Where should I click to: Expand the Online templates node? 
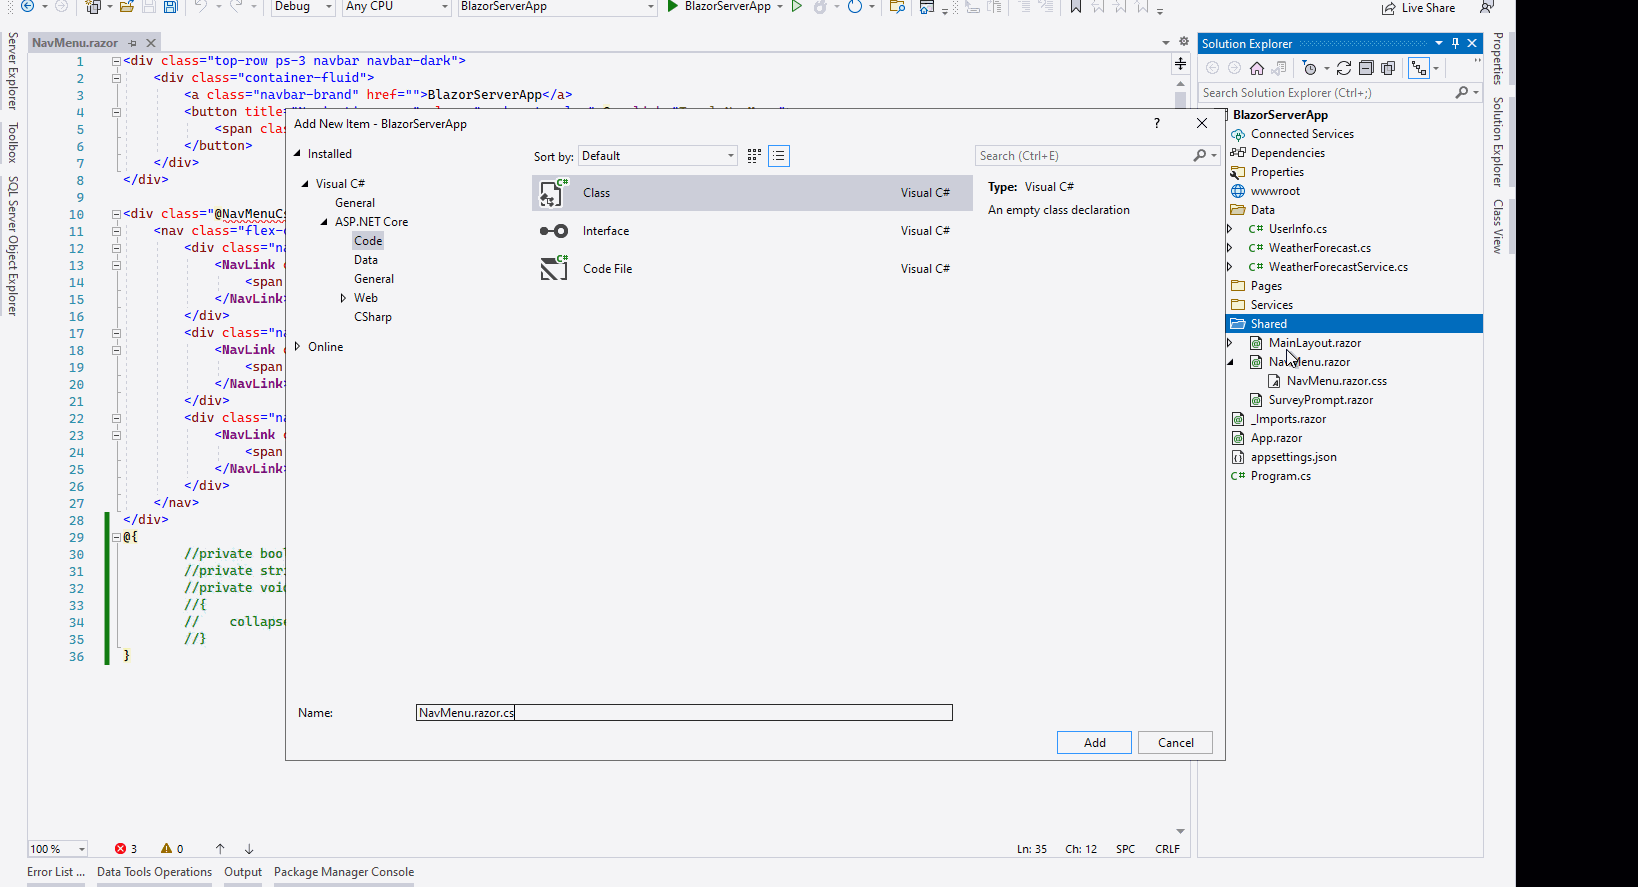pyautogui.click(x=297, y=347)
